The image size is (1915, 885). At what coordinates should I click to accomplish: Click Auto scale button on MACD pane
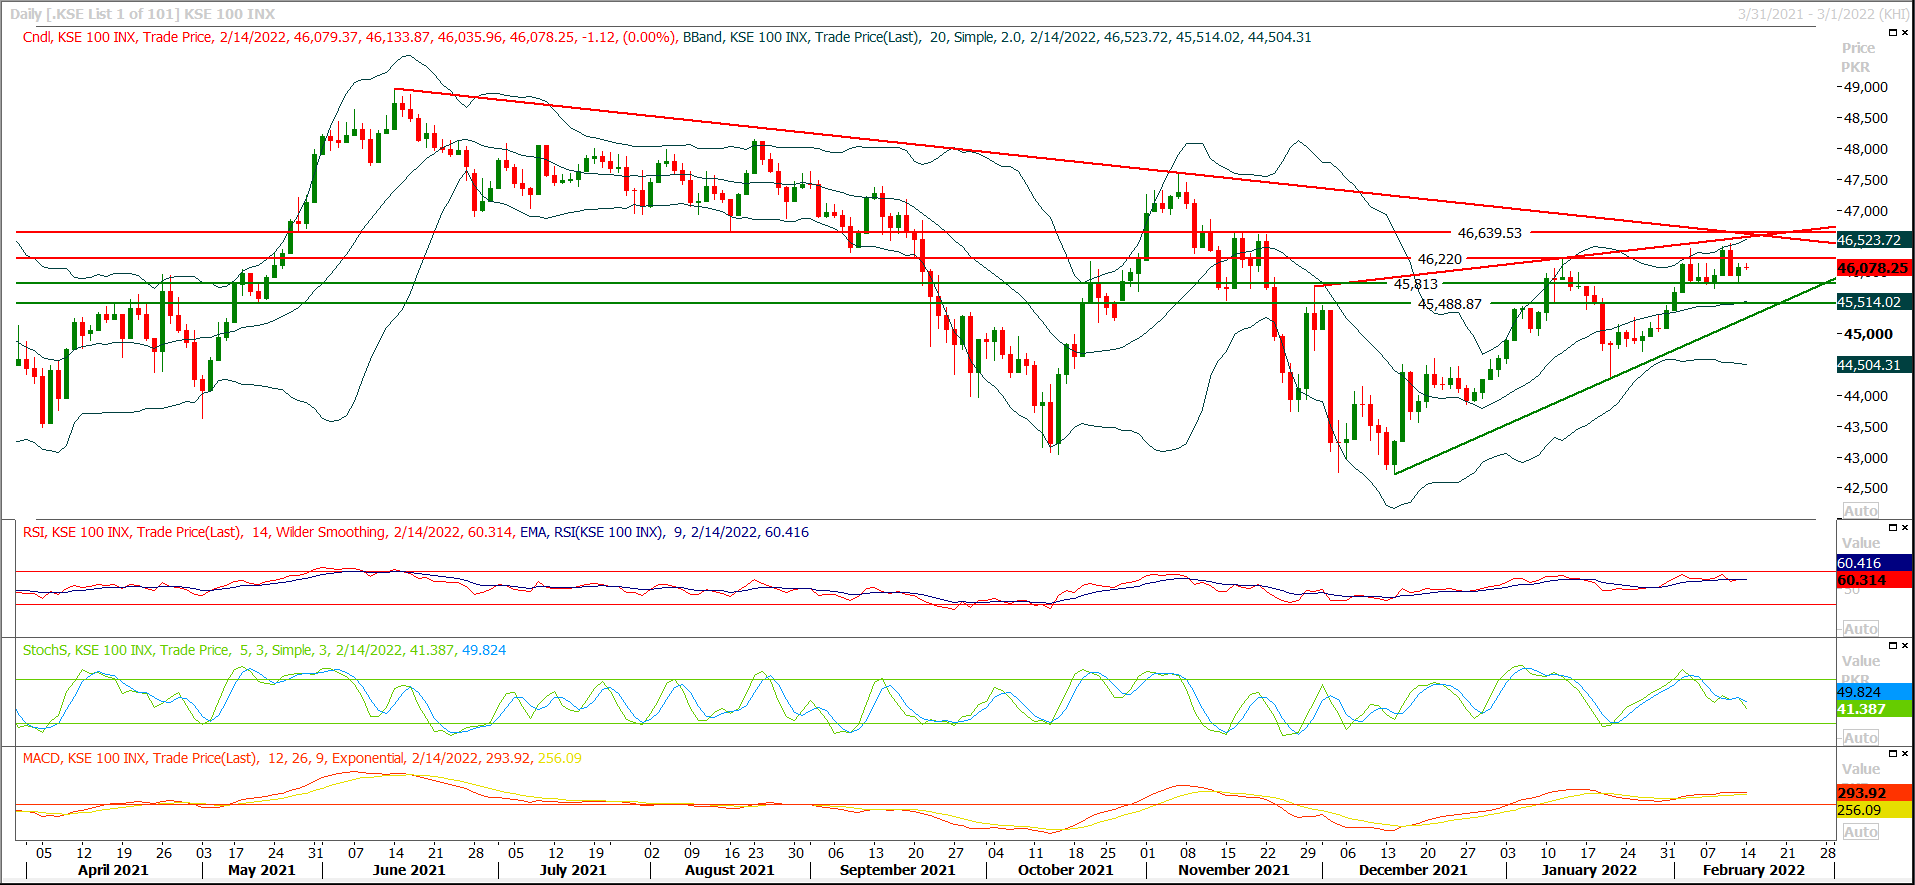(1860, 831)
